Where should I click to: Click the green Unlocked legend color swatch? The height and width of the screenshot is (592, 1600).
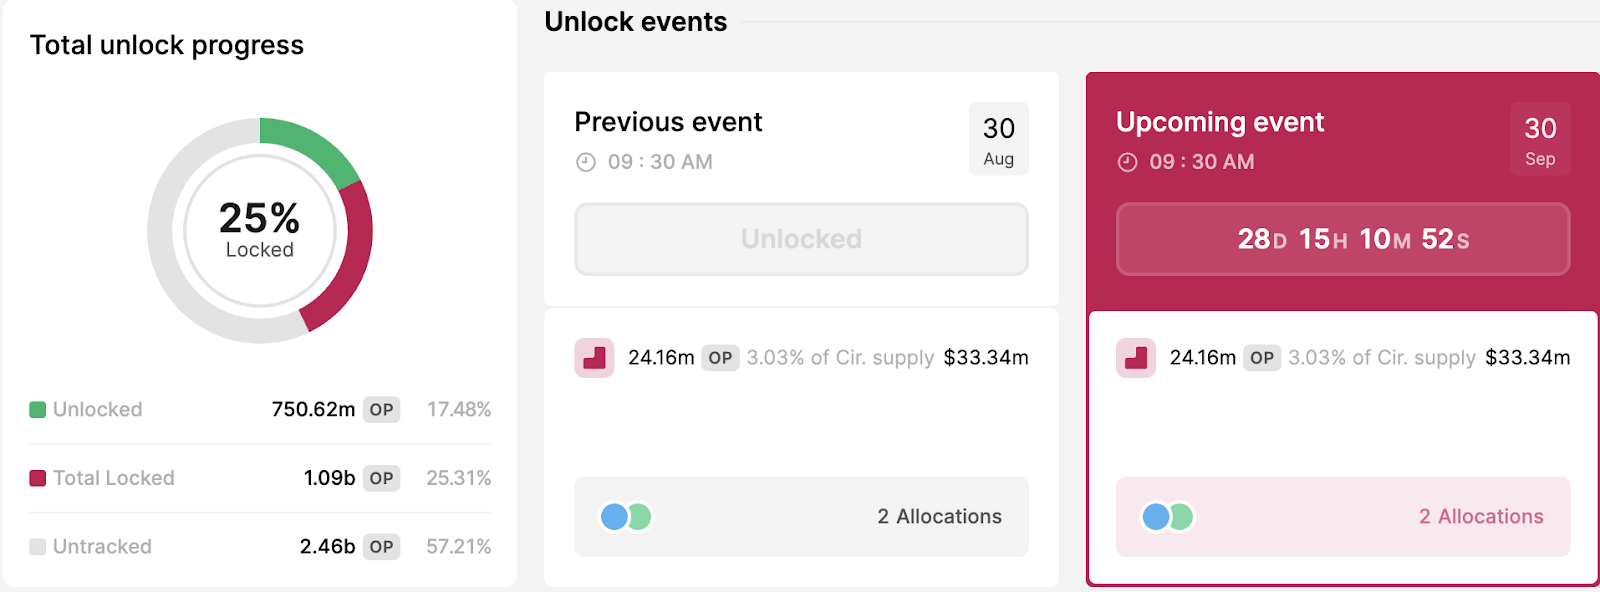tap(37, 409)
